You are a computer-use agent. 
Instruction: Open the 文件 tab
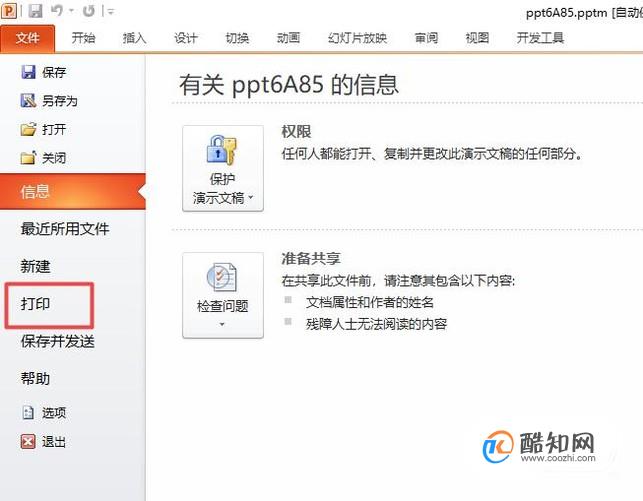(27, 39)
